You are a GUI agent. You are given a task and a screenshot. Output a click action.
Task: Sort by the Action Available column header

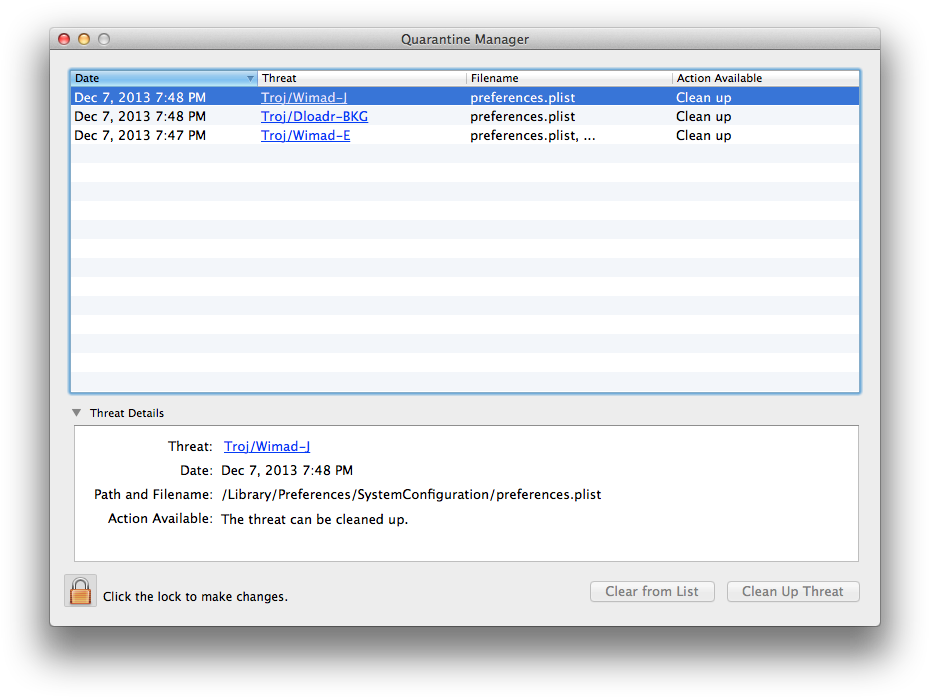(x=764, y=78)
